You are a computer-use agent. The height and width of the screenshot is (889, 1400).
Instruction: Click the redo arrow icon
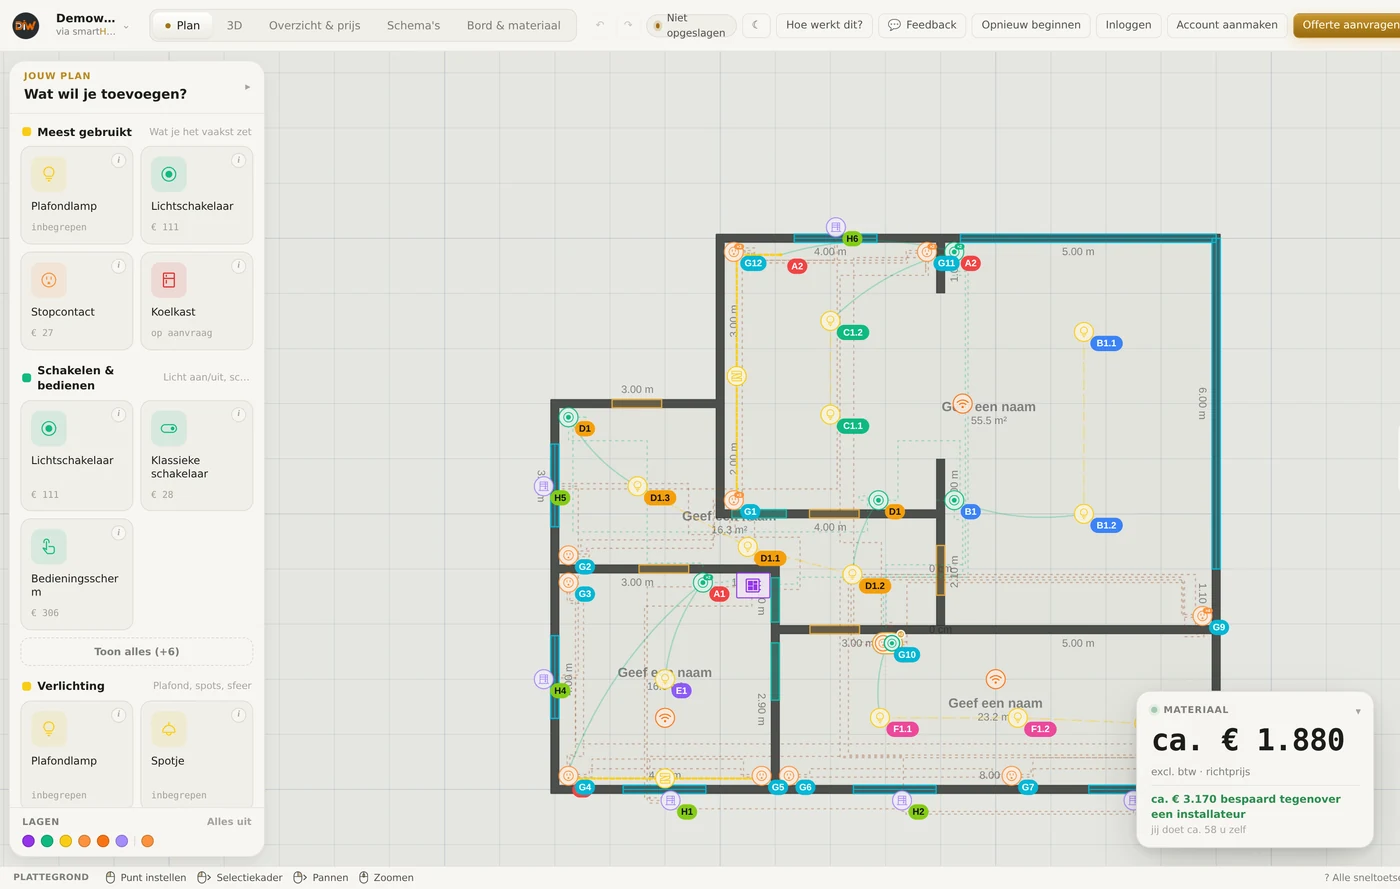point(628,25)
